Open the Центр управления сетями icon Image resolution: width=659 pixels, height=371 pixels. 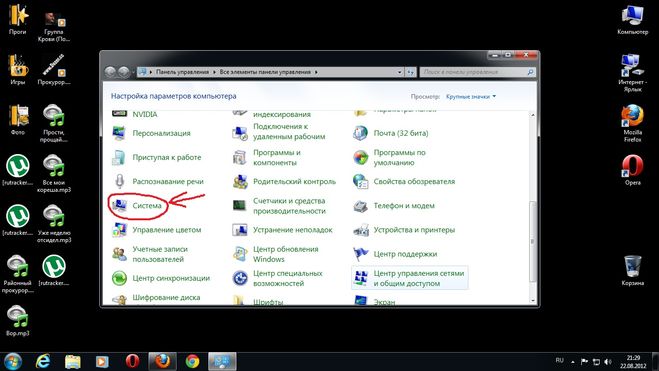(361, 278)
